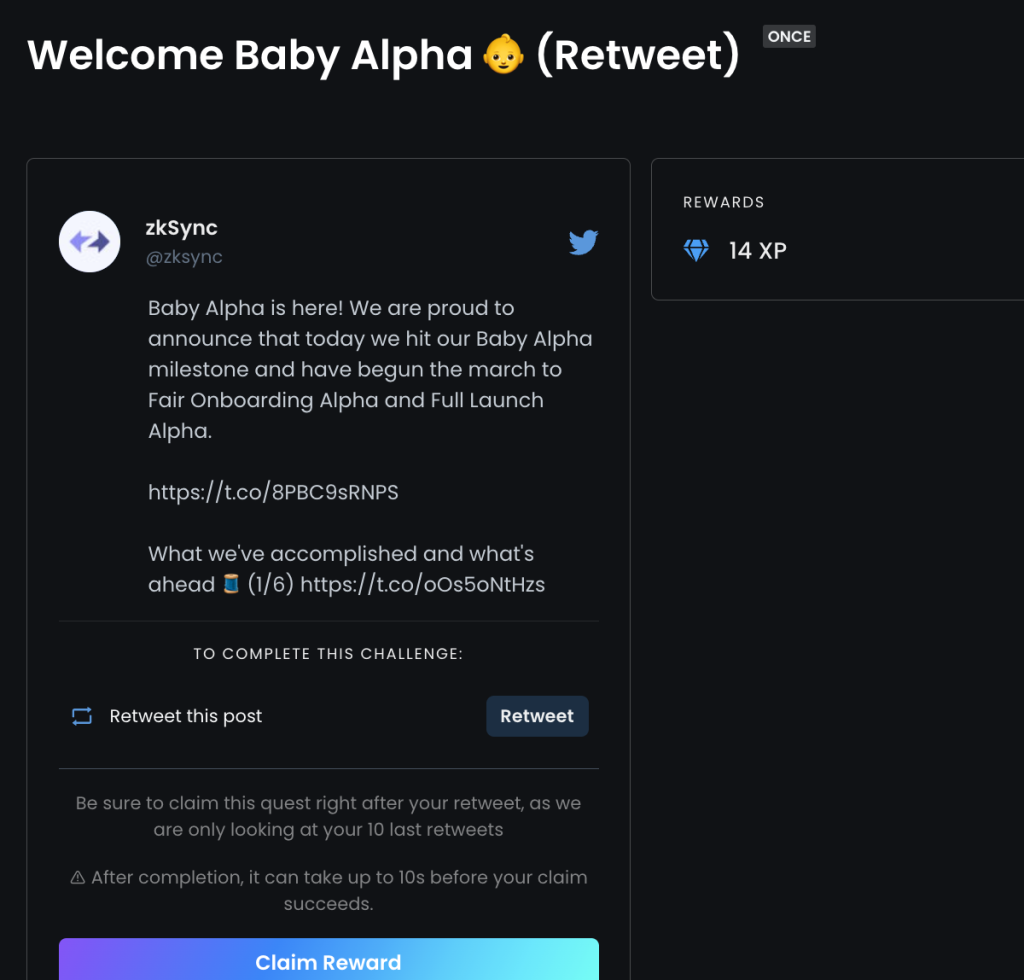Click the warning triangle icon
Screen dimensions: 1024x980
coord(78,877)
